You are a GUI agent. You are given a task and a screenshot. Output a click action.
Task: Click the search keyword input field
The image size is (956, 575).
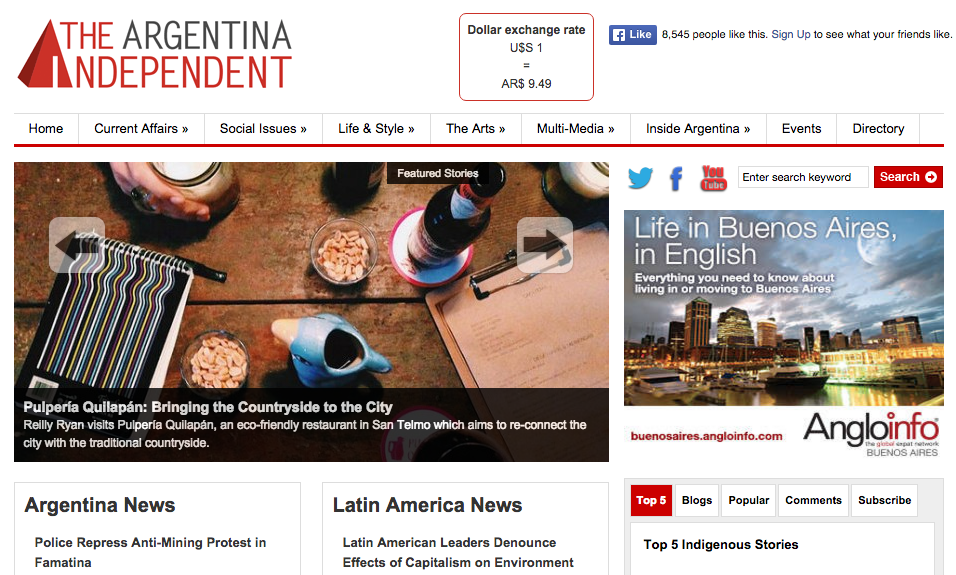click(x=803, y=177)
